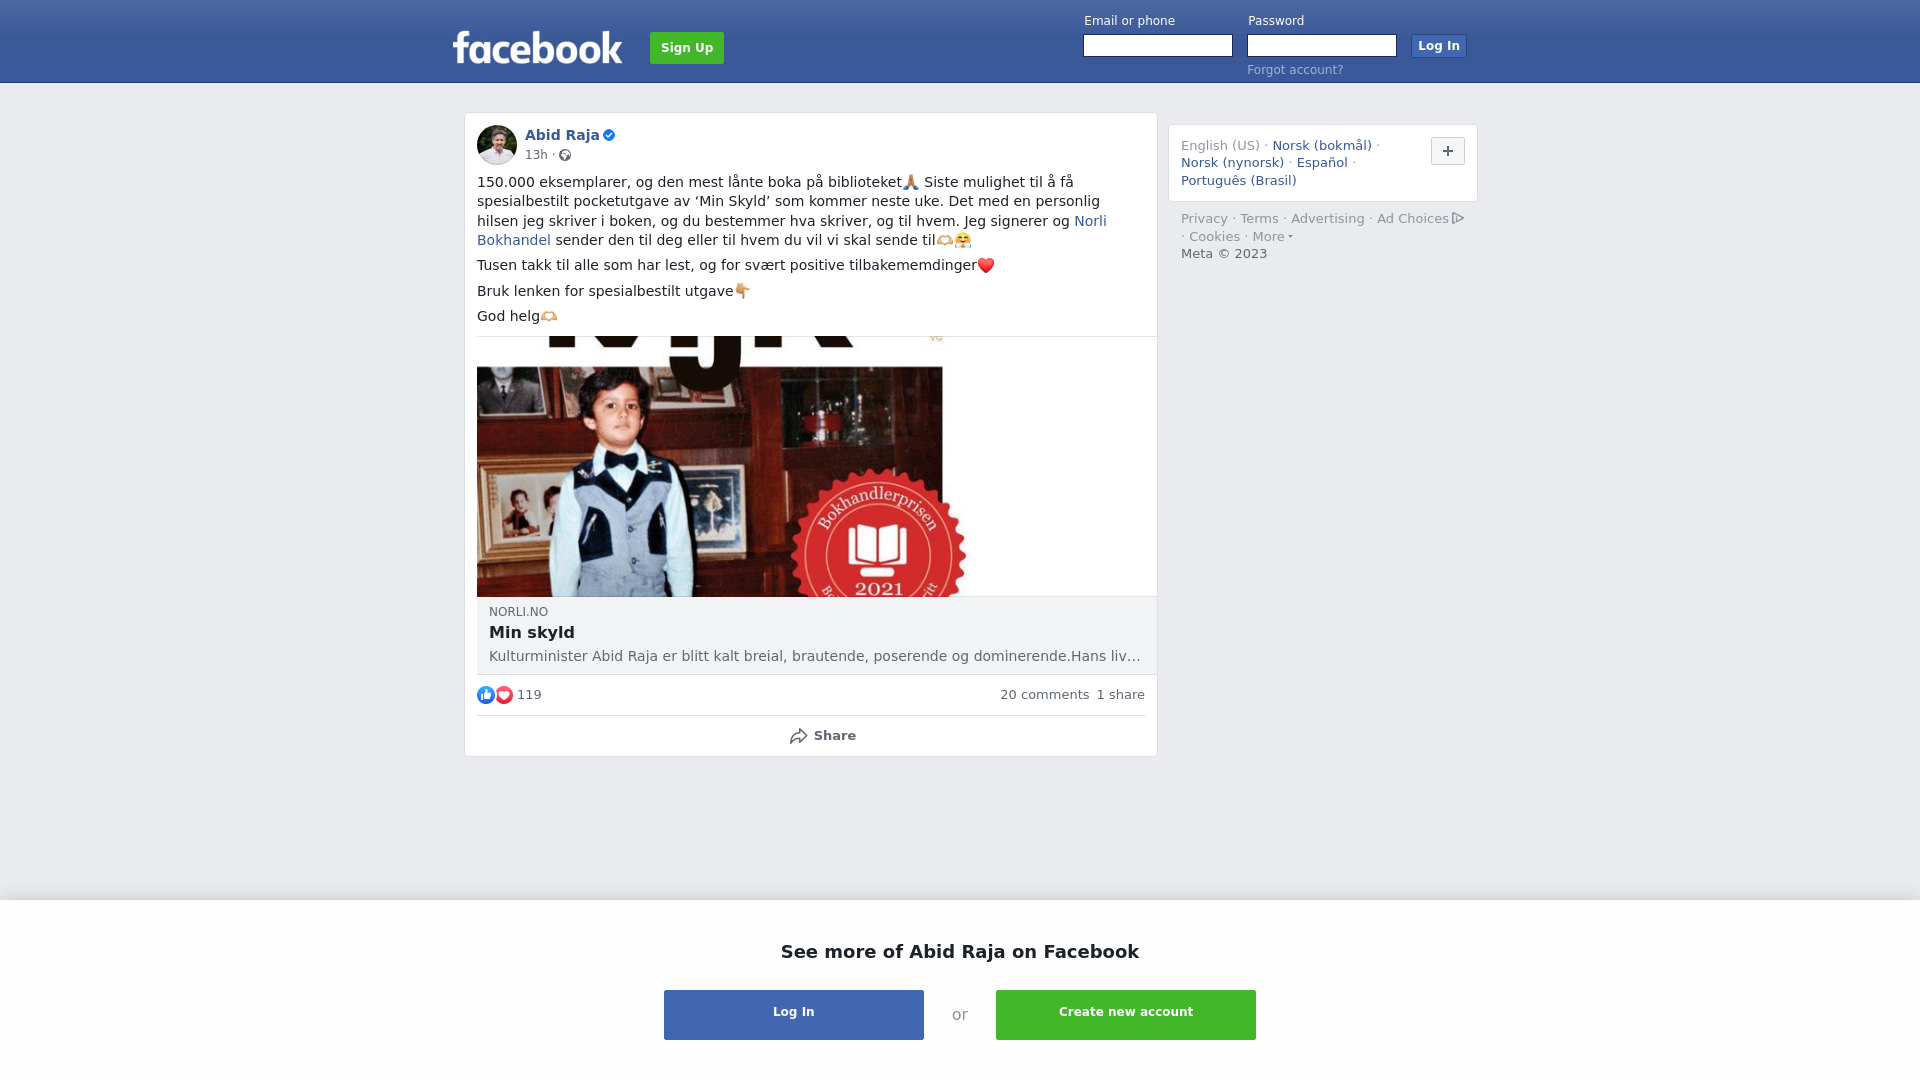
Task: Focus the Password input field
Action: [x=1322, y=46]
